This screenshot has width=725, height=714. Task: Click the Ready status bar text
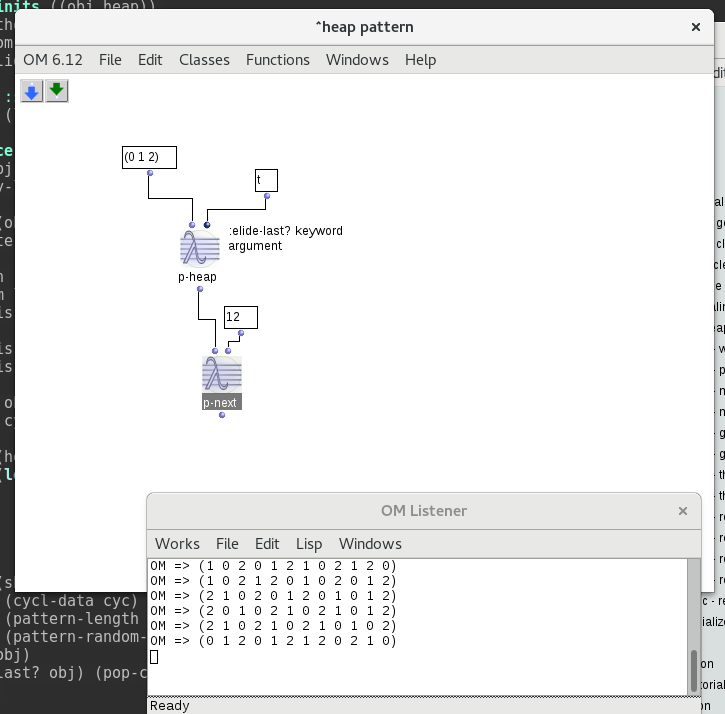(x=170, y=706)
